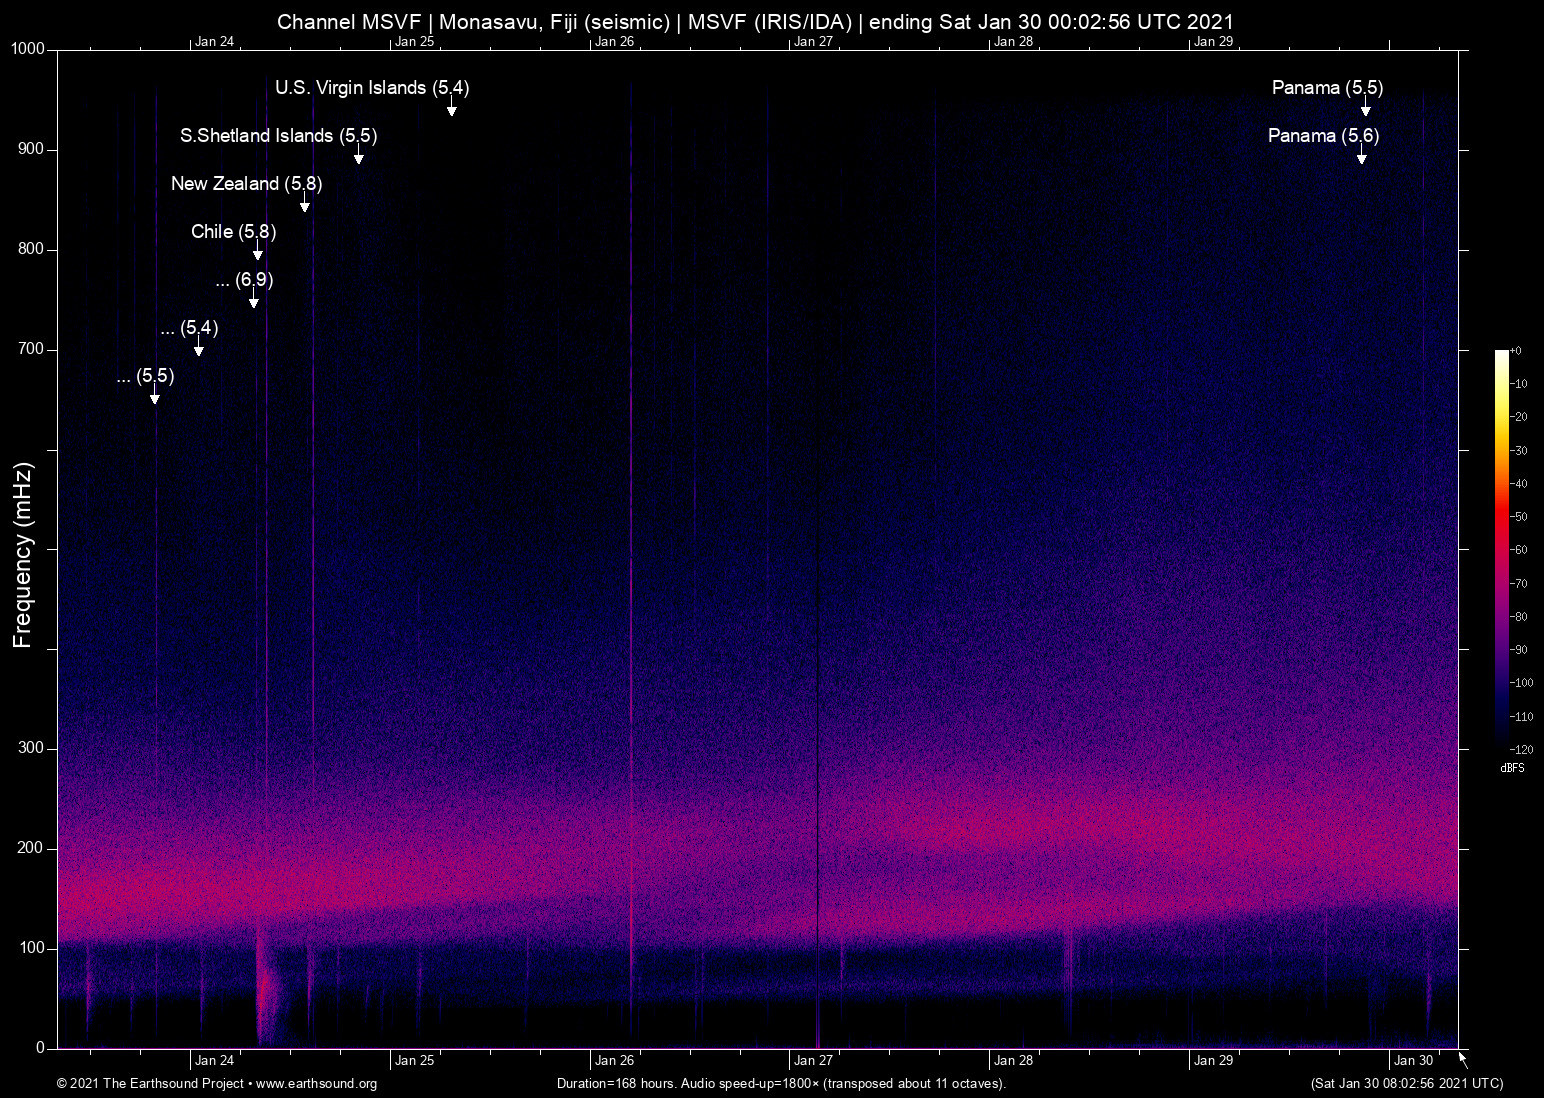
Task: Click the Frequency (mHz) axis label
Action: pyautogui.click(x=23, y=555)
